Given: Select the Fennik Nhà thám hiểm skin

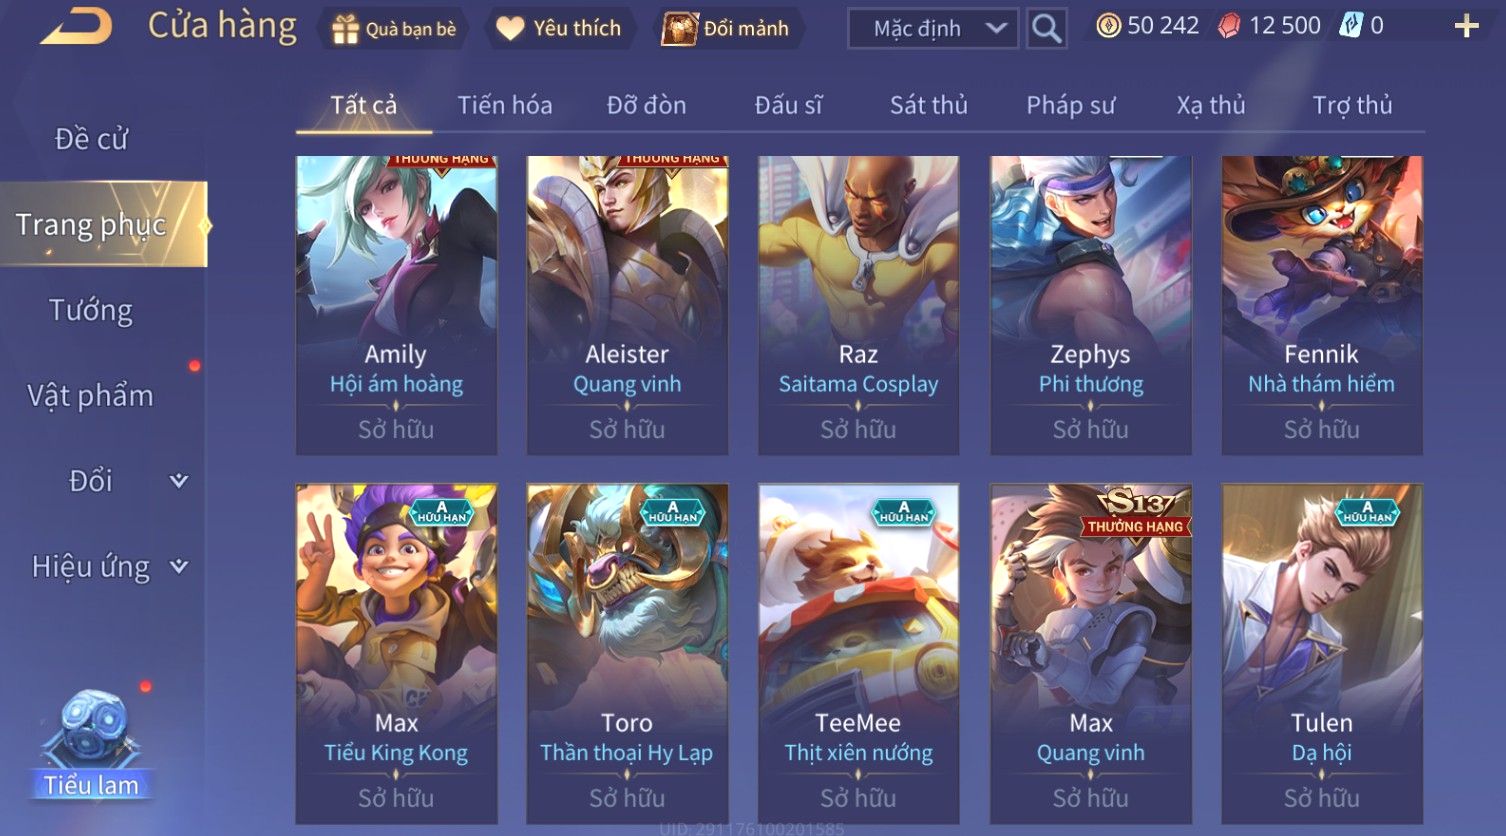Looking at the screenshot, I should coord(1322,305).
